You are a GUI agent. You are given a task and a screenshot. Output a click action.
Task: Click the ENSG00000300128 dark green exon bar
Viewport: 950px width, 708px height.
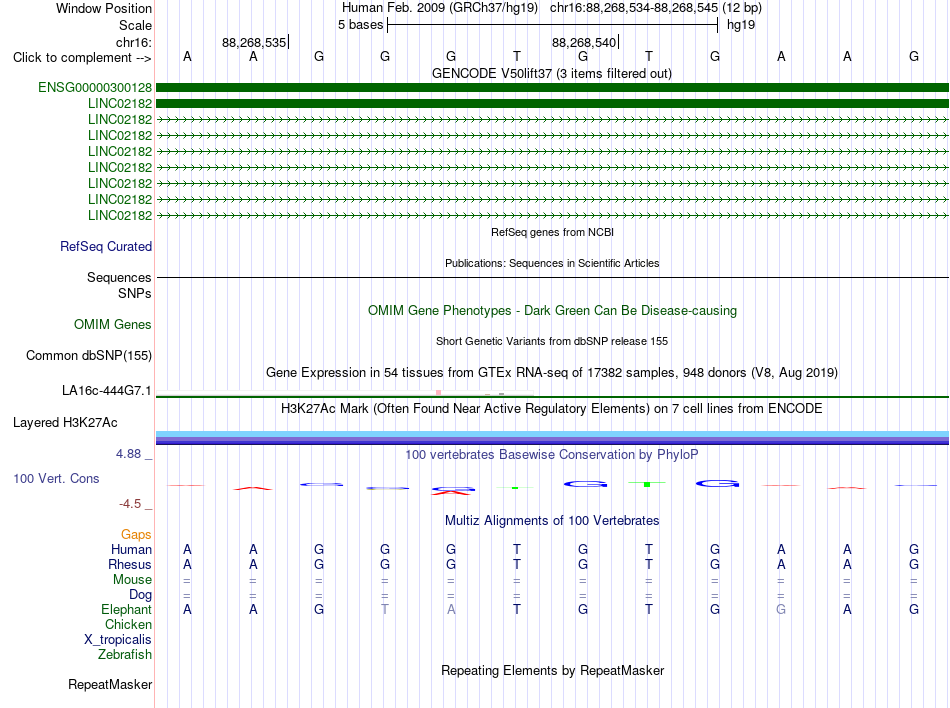click(x=552, y=87)
